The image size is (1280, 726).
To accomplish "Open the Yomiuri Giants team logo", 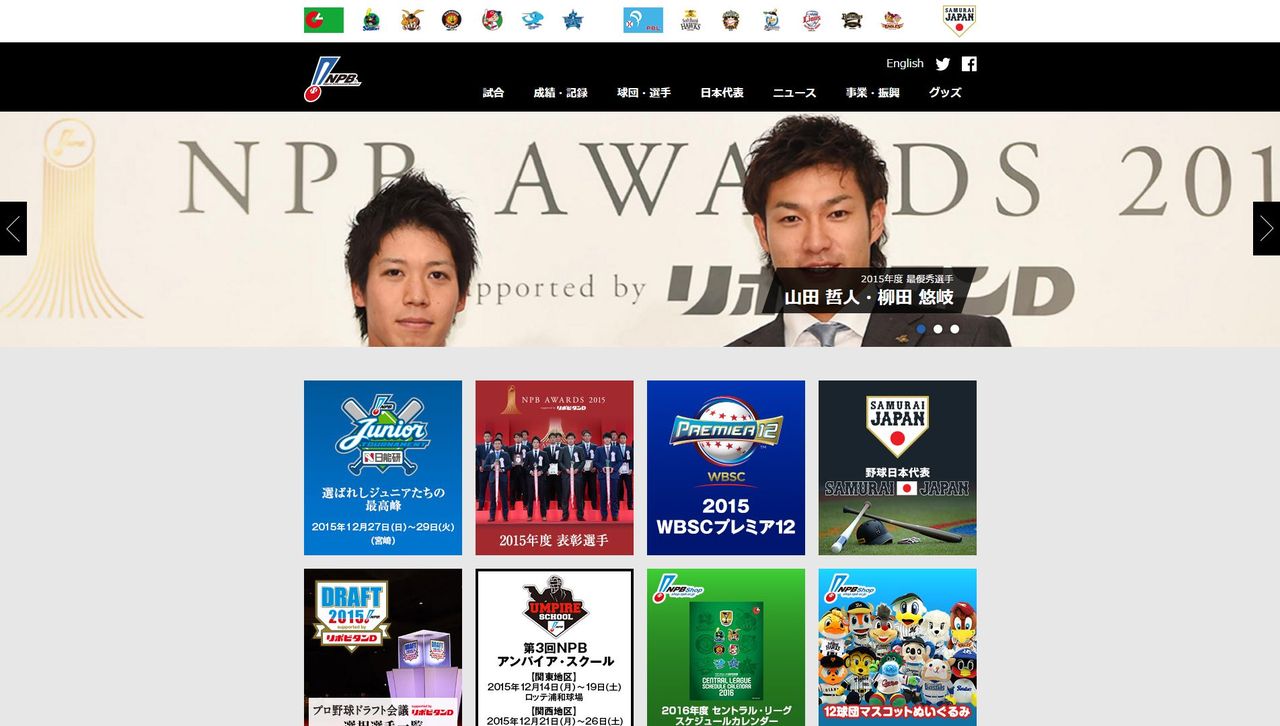I will coord(411,20).
